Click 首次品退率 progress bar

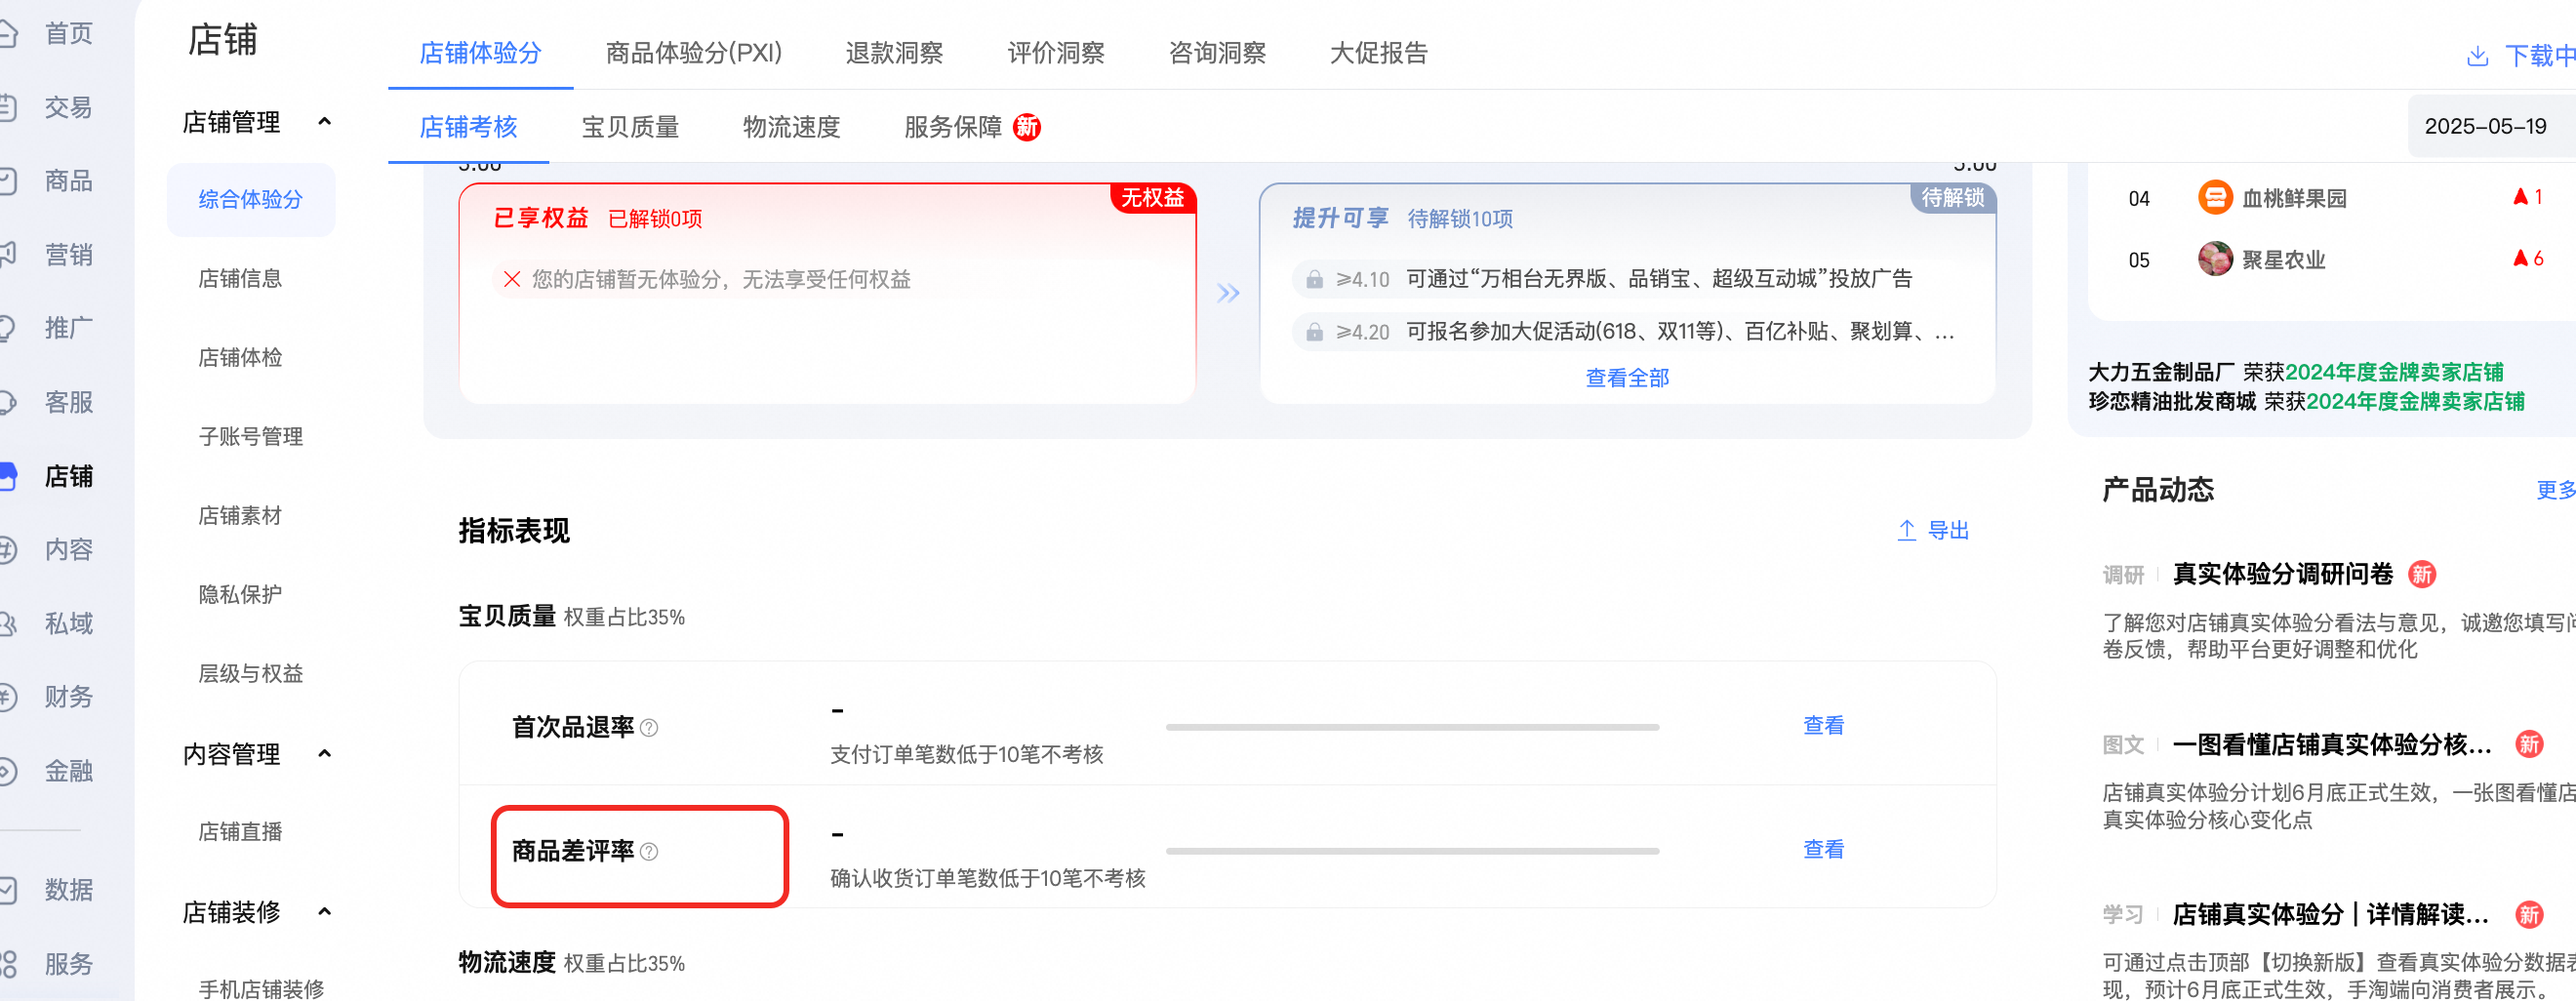[1412, 728]
